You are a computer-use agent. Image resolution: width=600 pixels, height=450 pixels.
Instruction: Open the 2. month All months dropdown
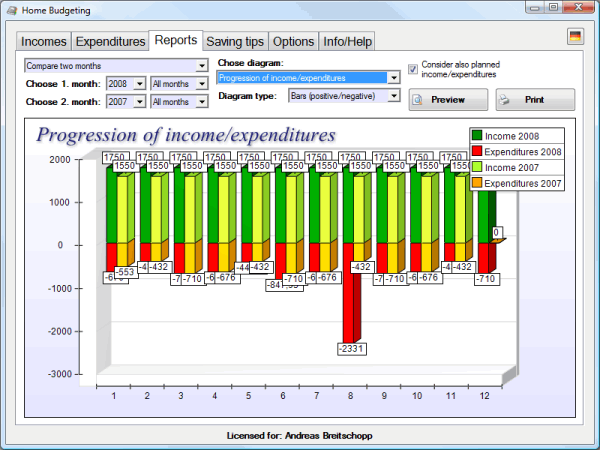pos(202,101)
